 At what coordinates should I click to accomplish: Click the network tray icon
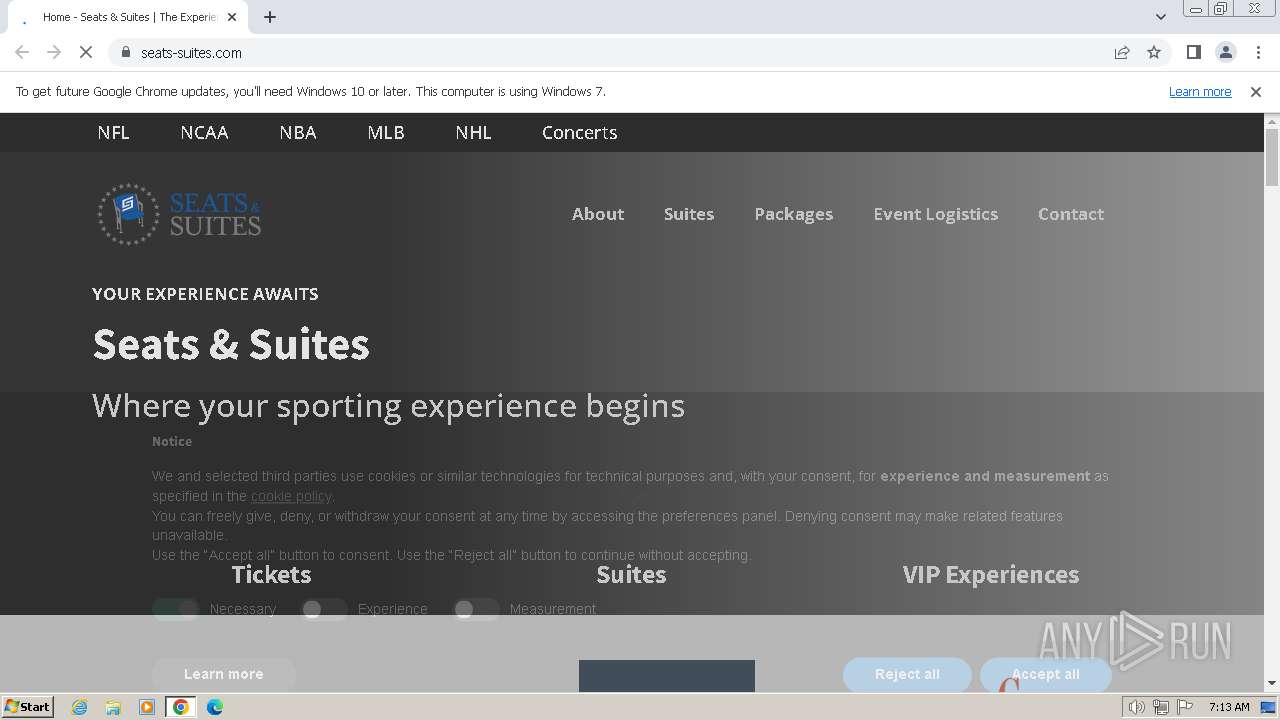tap(1161, 707)
